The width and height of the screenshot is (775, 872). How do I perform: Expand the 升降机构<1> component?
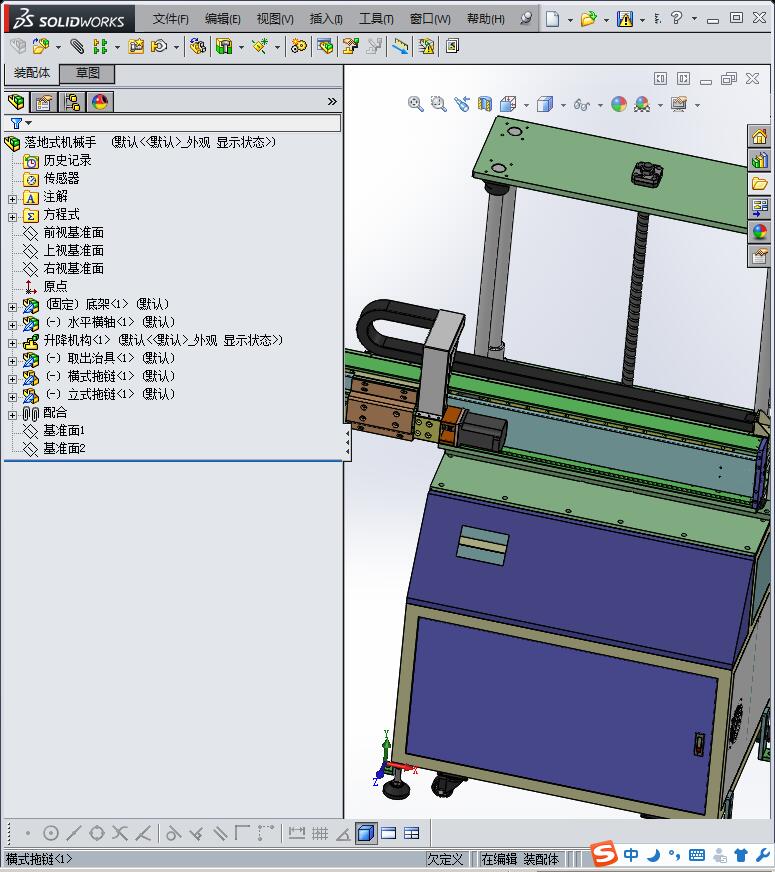point(13,343)
